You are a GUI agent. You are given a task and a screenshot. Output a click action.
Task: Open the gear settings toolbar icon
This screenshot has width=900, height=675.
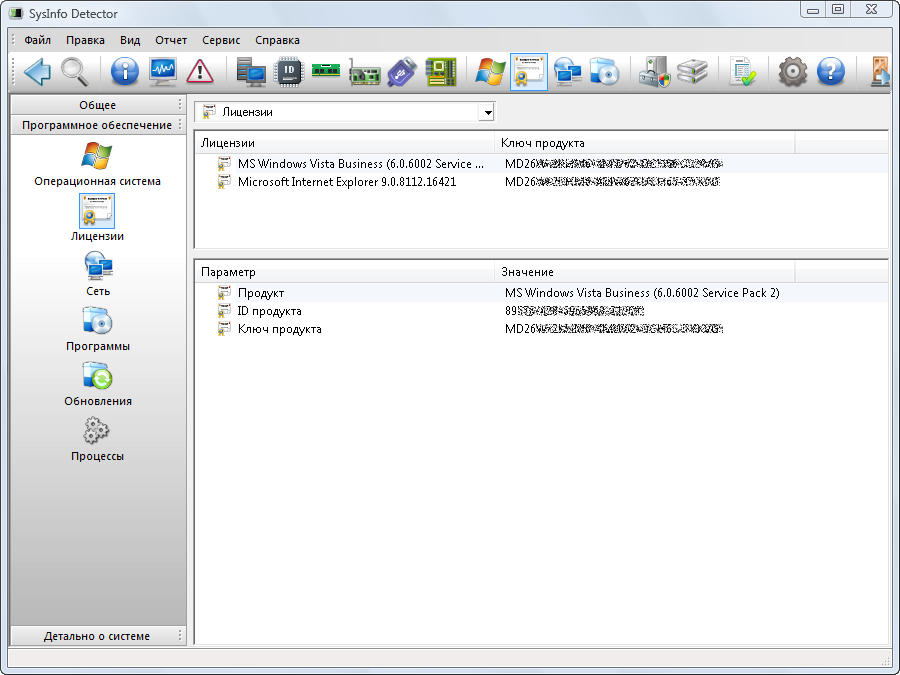click(793, 72)
